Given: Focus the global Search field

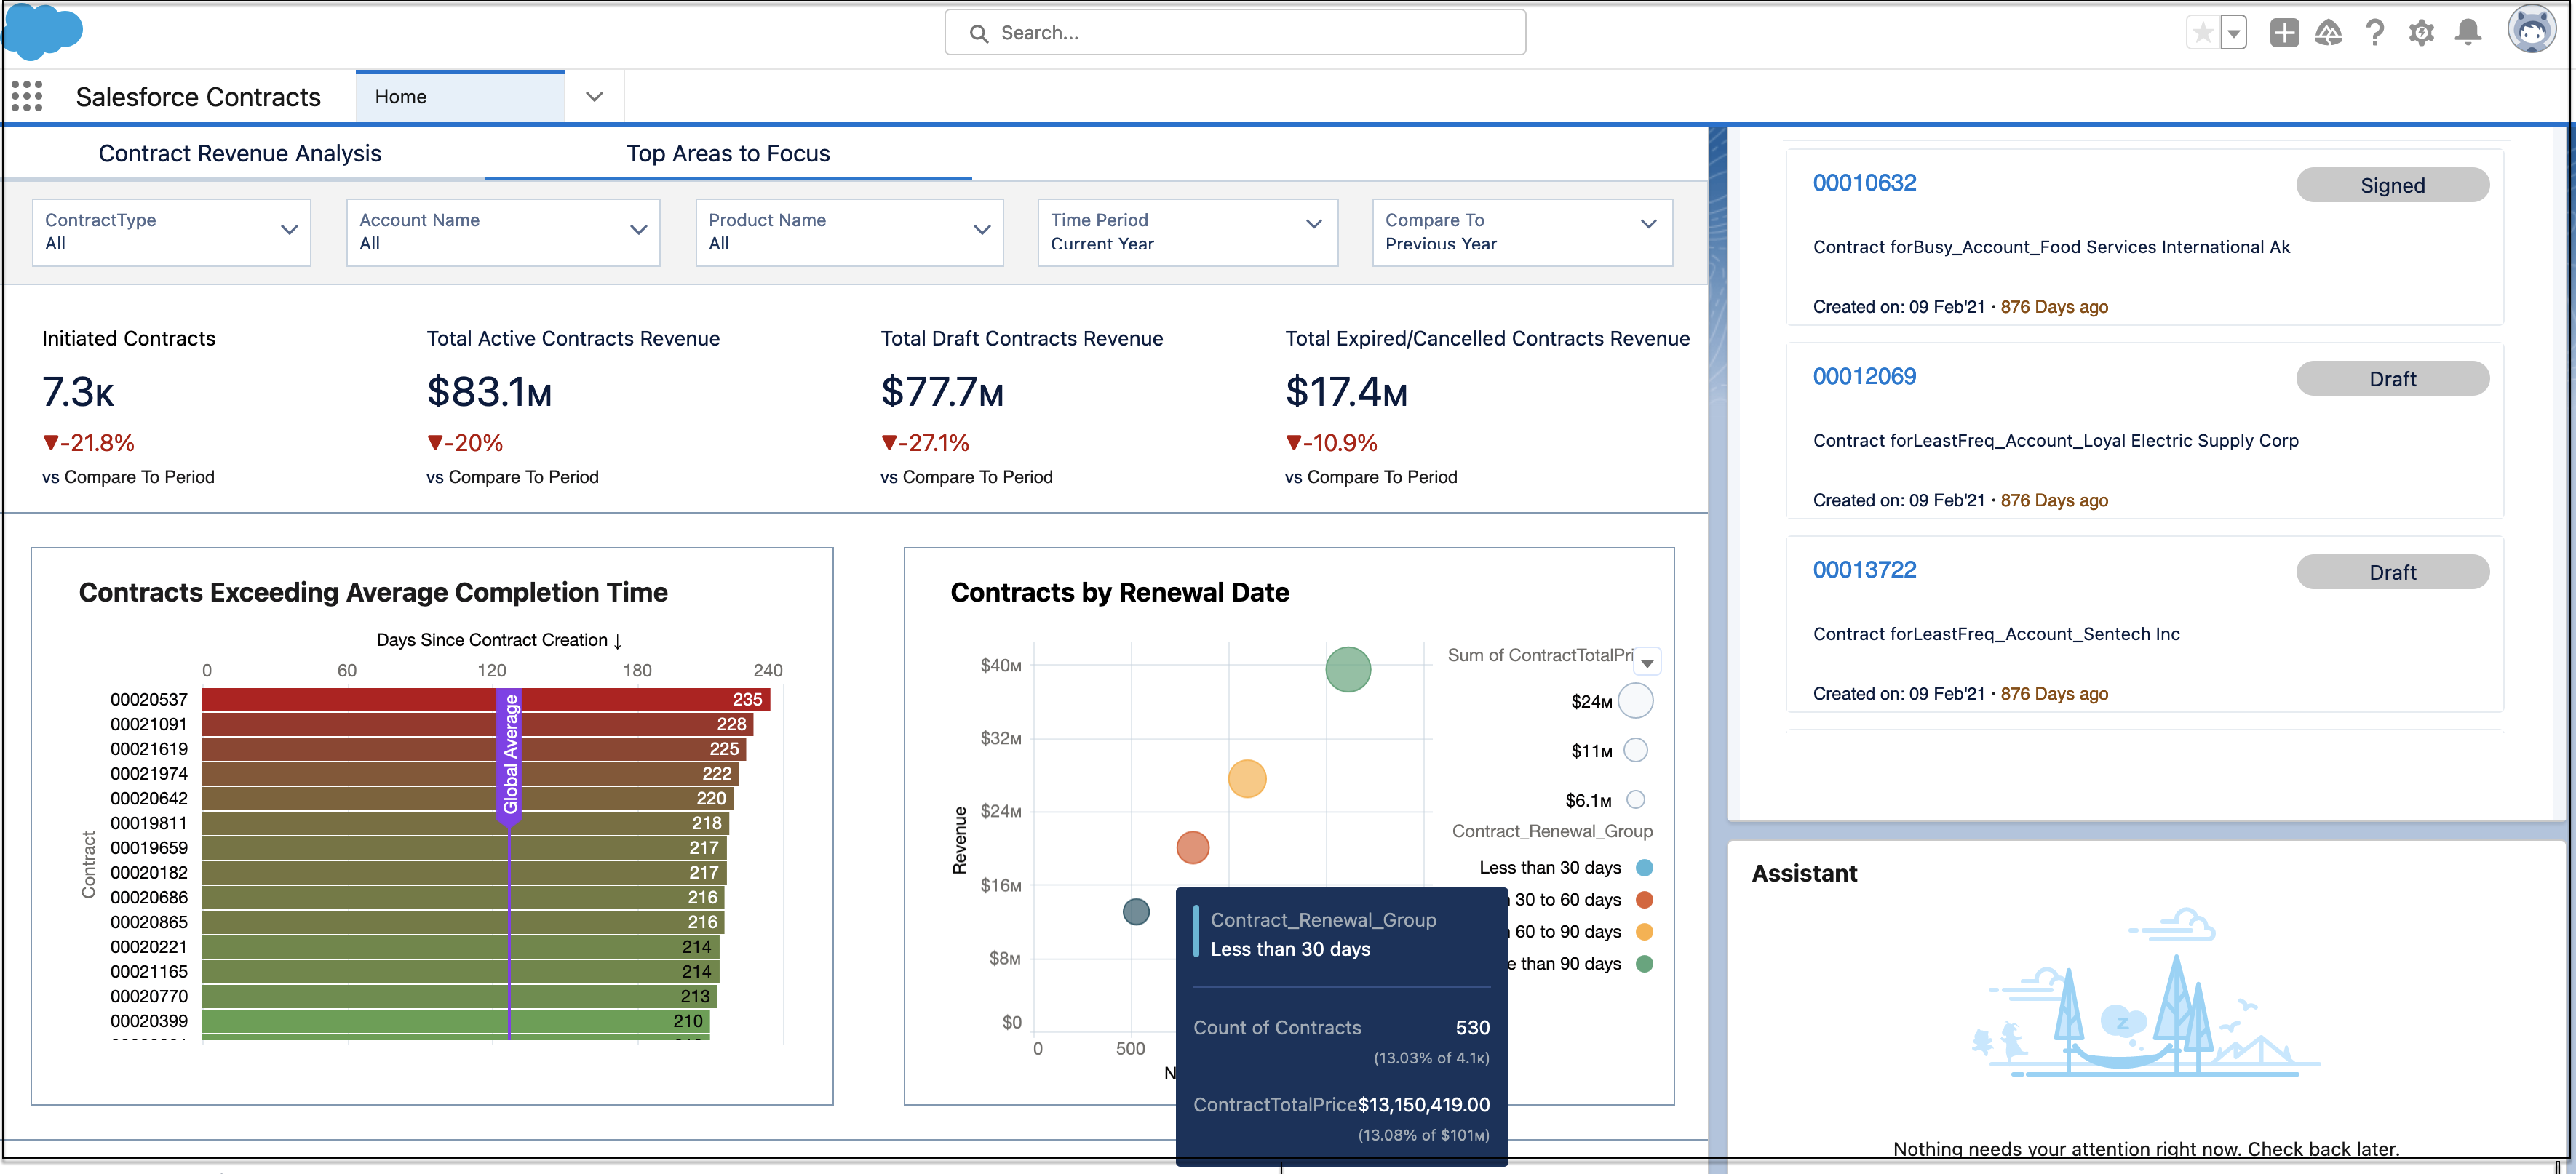Looking at the screenshot, I should 1234,33.
